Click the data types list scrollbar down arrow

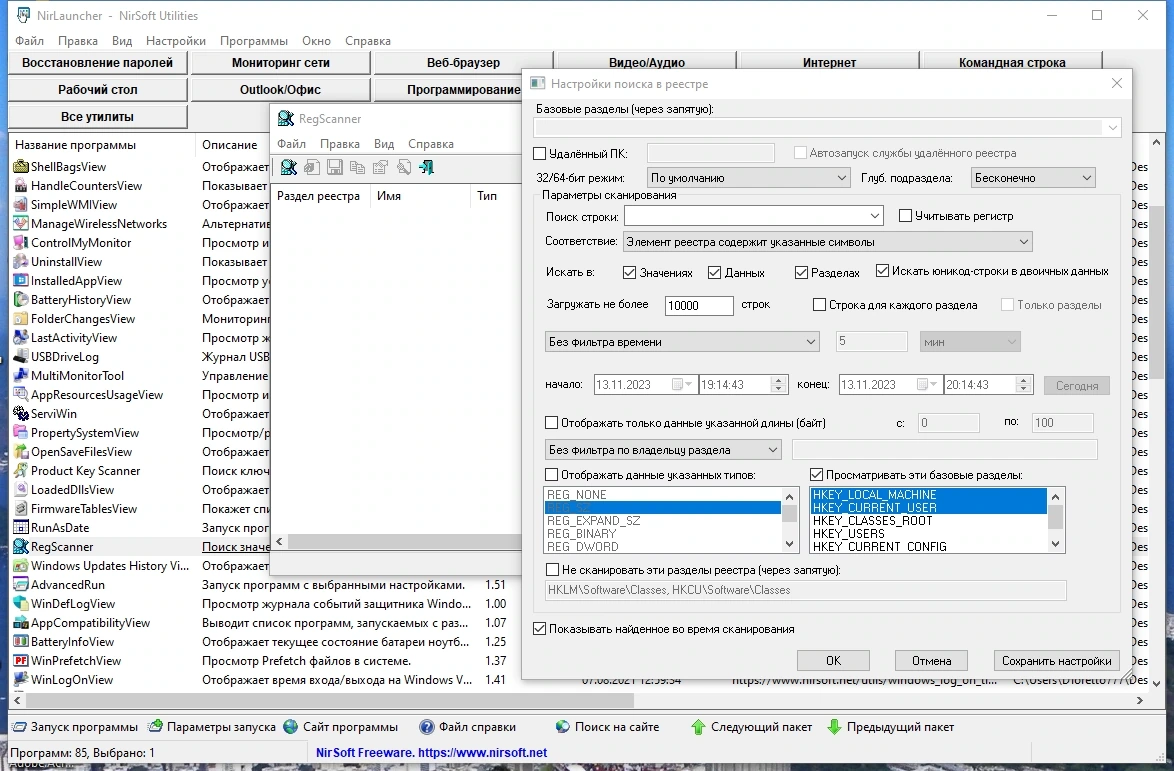pyautogui.click(x=789, y=544)
